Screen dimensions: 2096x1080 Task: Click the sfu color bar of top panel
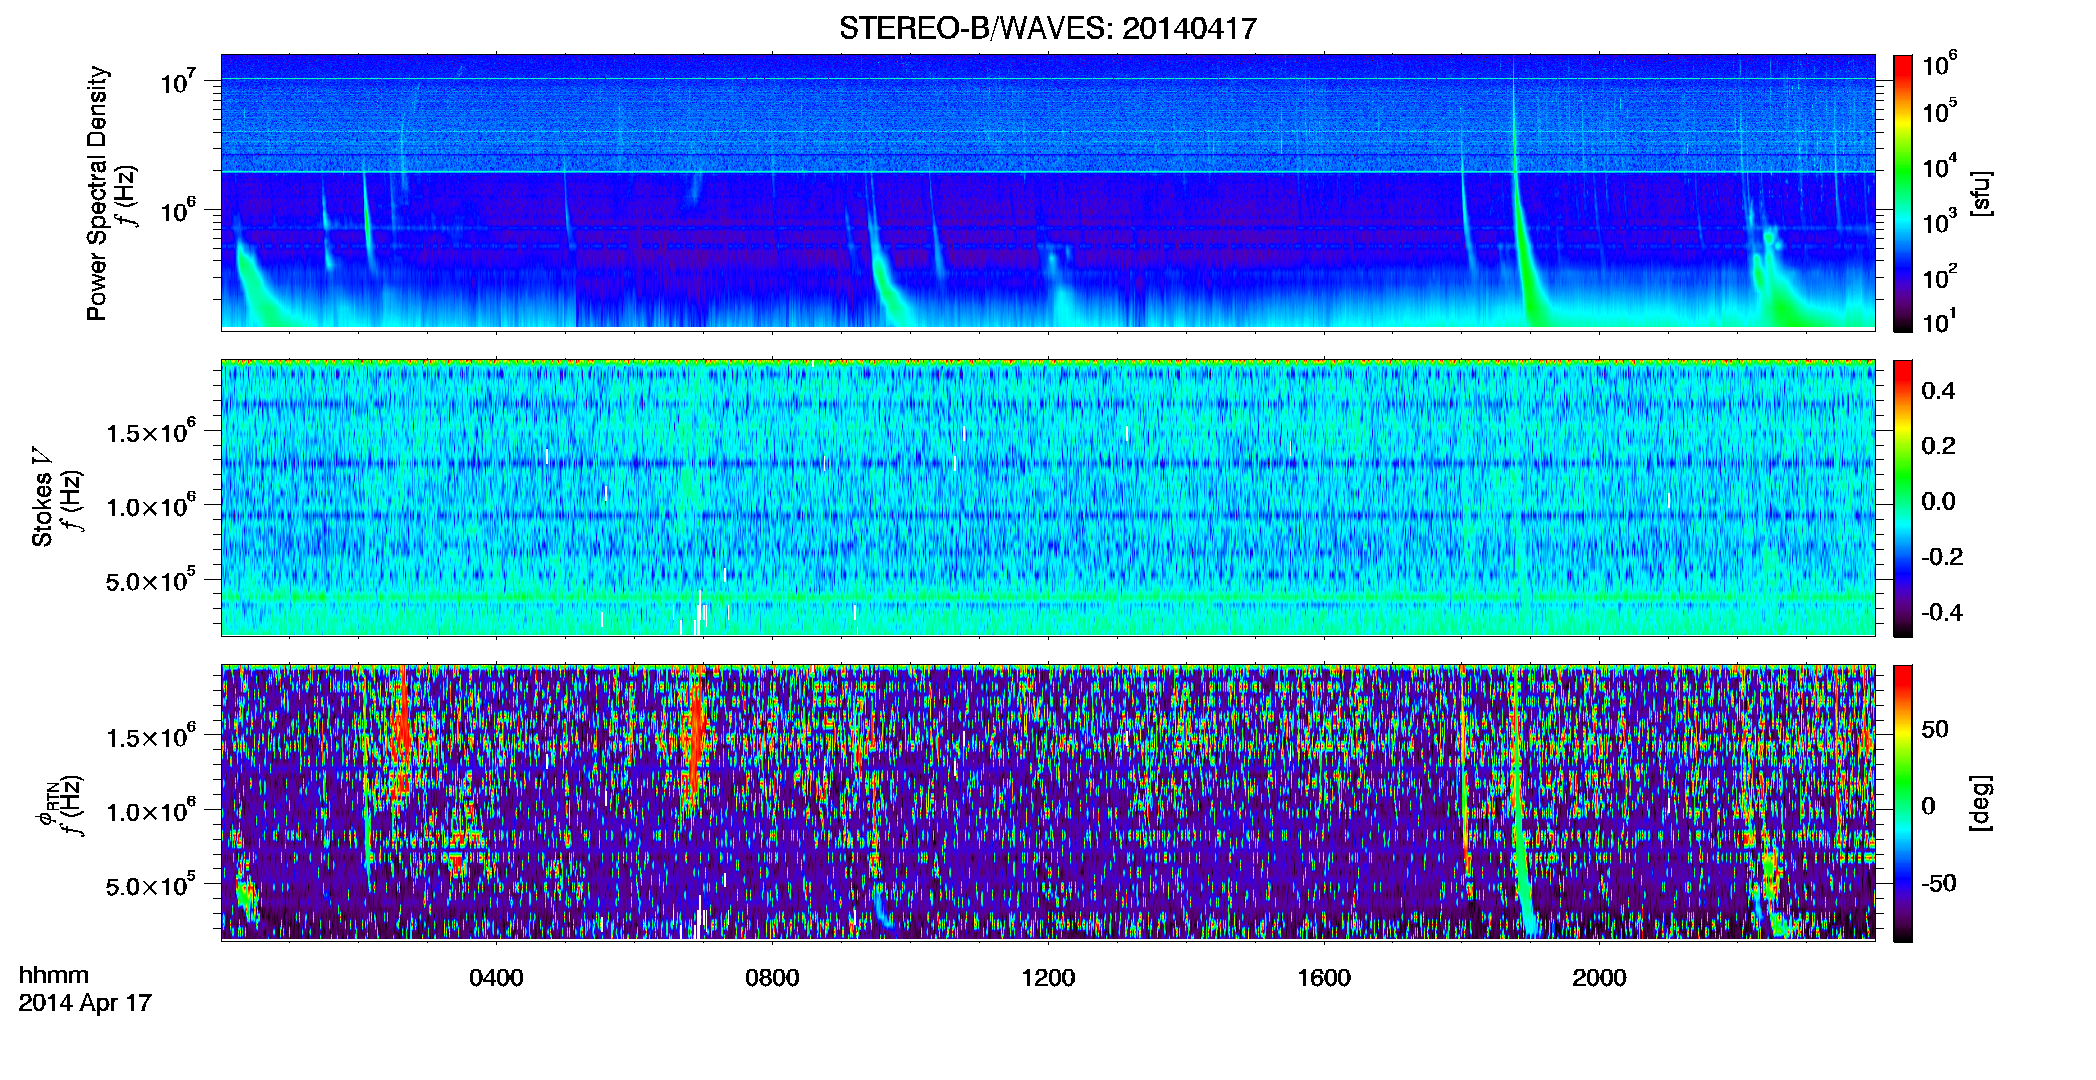click(1903, 193)
